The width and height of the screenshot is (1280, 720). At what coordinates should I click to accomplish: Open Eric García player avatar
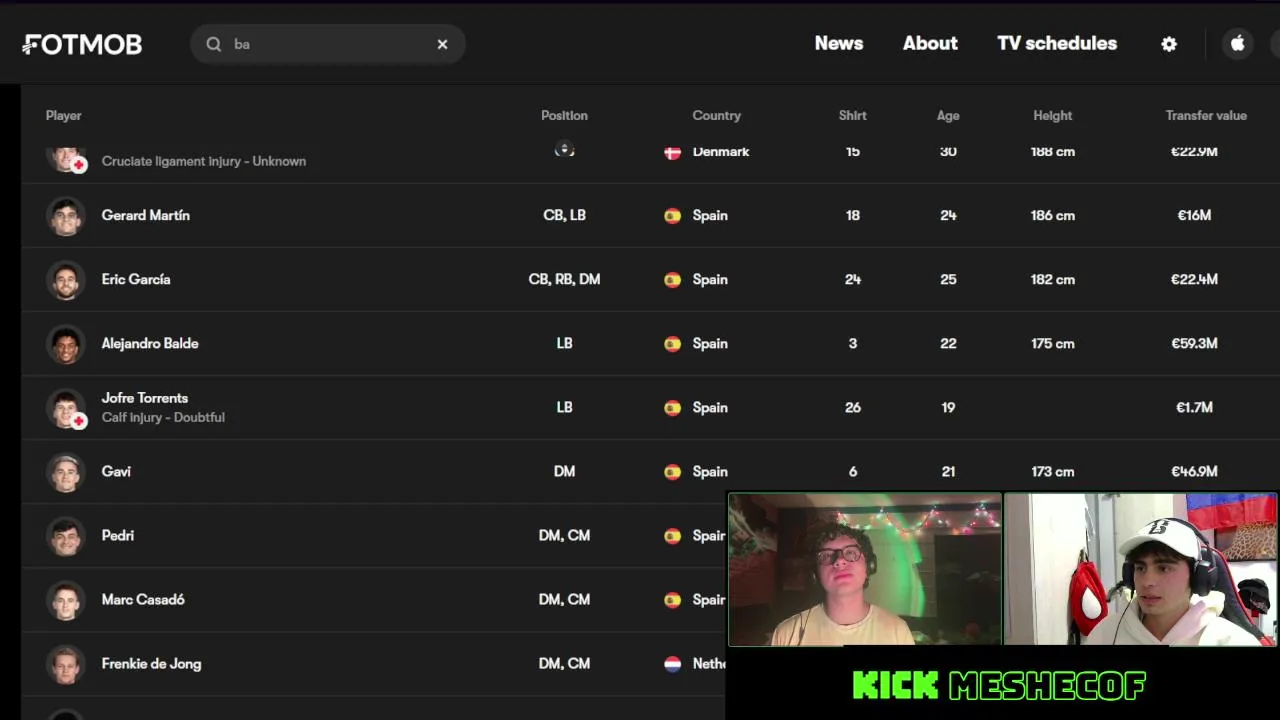66,280
